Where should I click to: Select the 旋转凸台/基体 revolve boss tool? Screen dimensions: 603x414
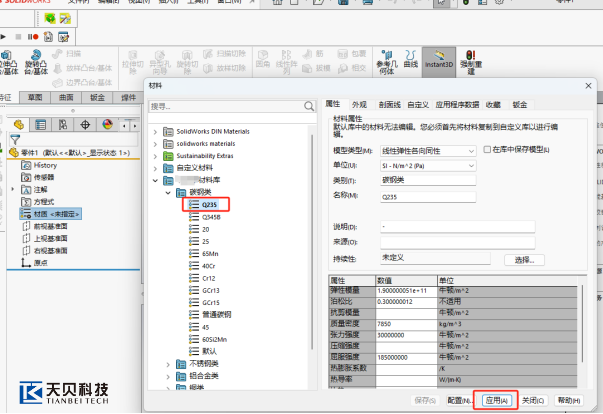36,62
